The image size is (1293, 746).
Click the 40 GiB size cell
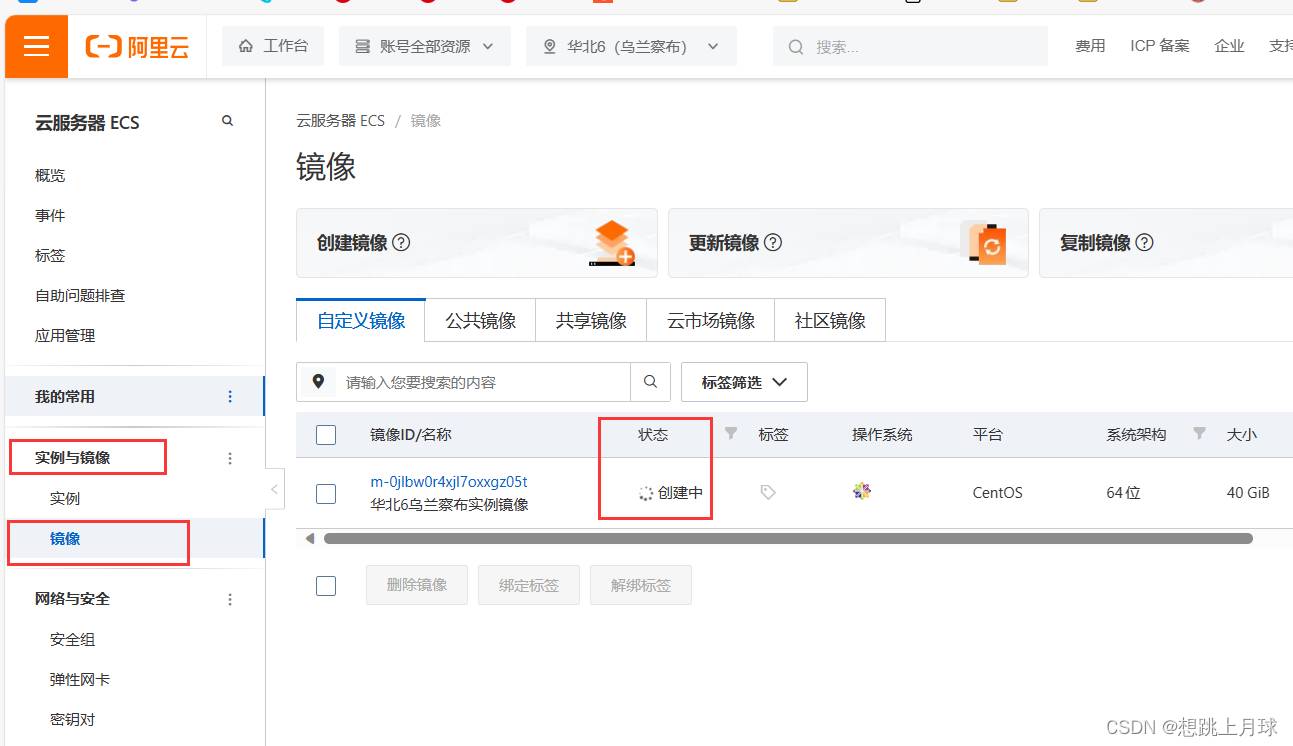[1248, 493]
